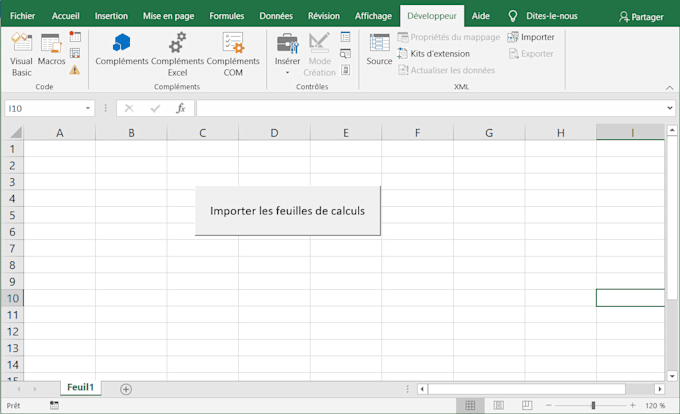Click the Cancel X formula button
Viewport: 680px width, 414px height.
tap(129, 108)
